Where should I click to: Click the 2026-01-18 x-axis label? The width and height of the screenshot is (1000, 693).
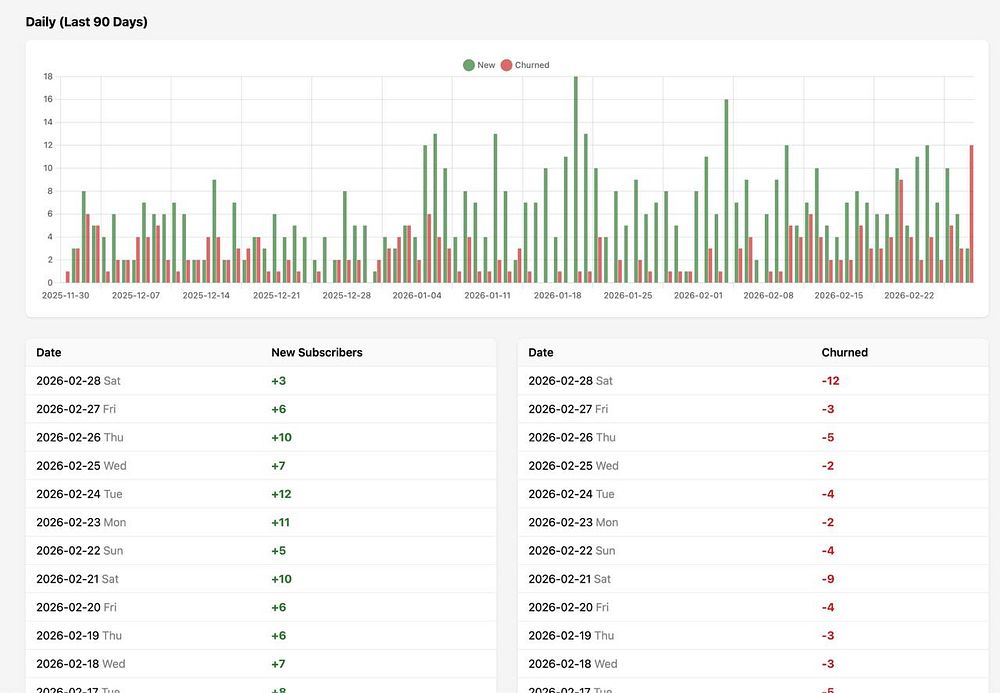coord(557,295)
